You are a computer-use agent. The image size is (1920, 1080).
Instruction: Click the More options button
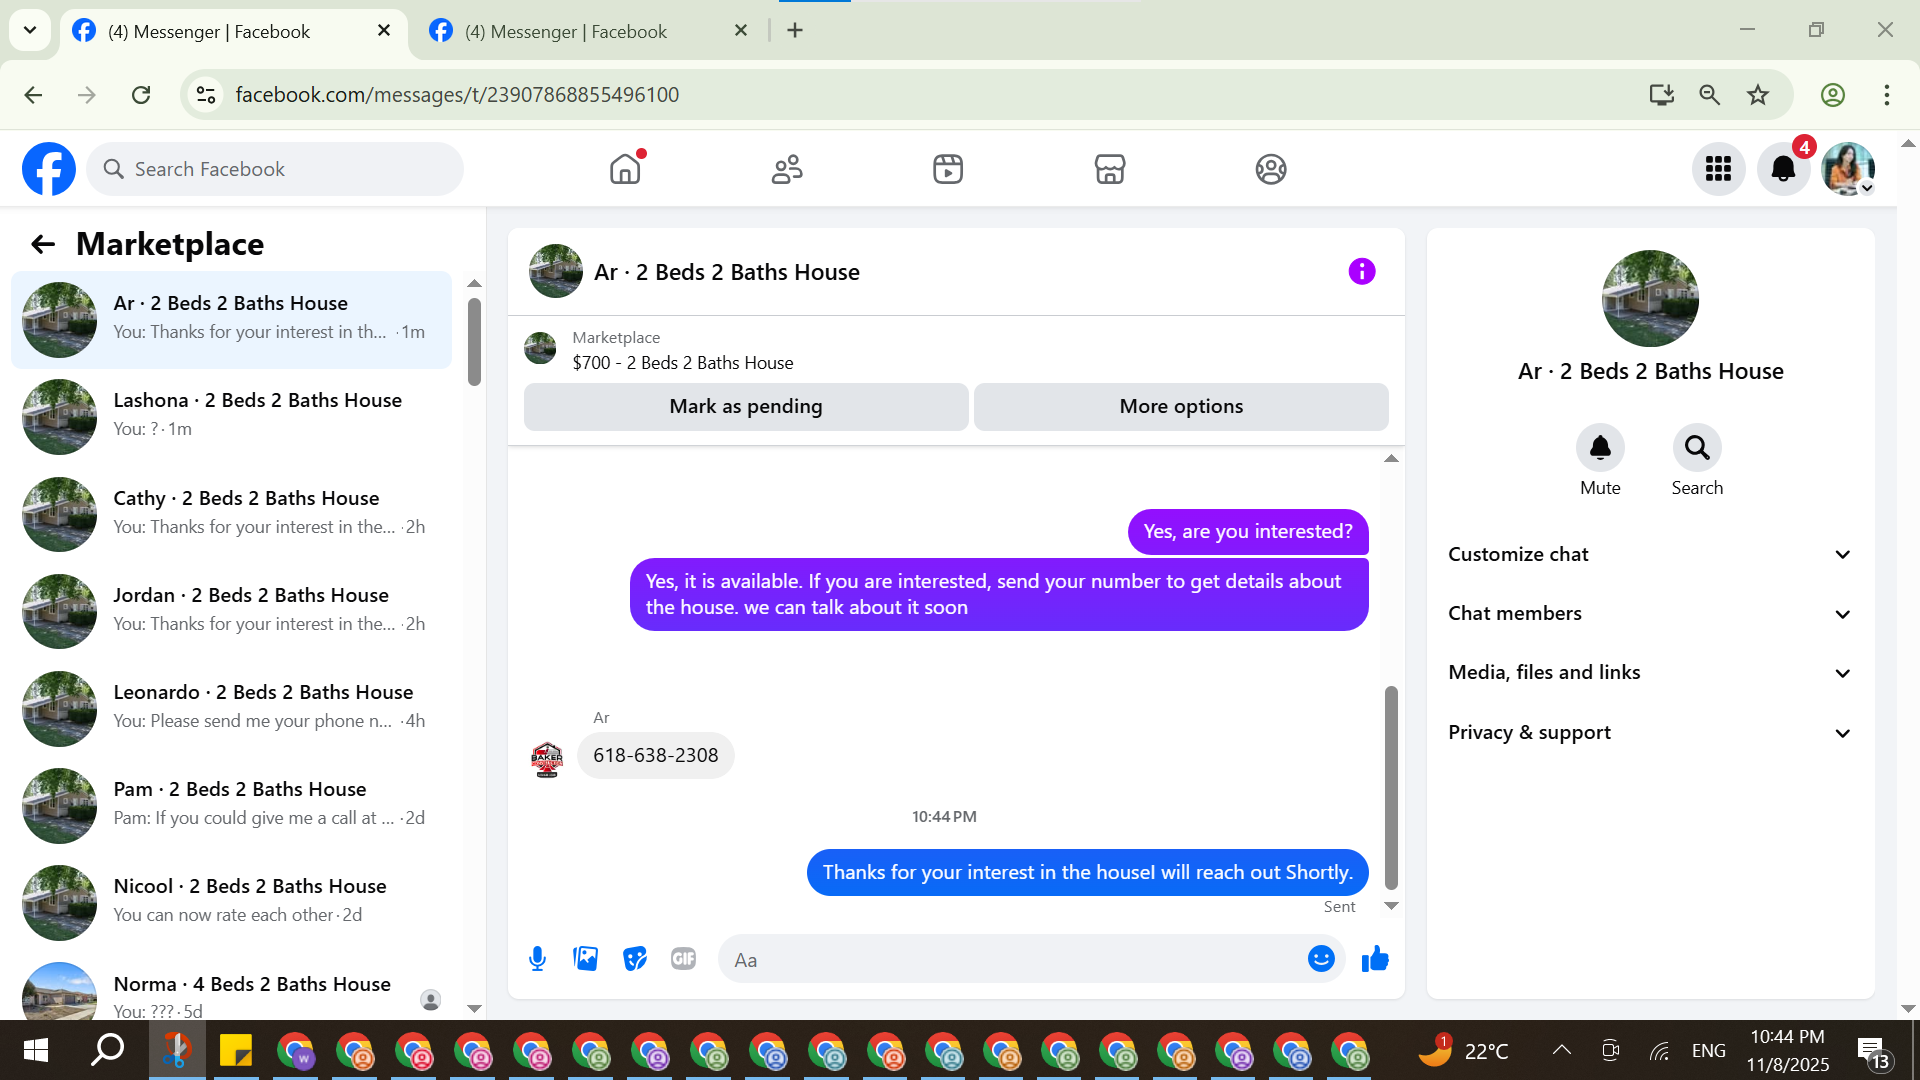pyautogui.click(x=1181, y=406)
